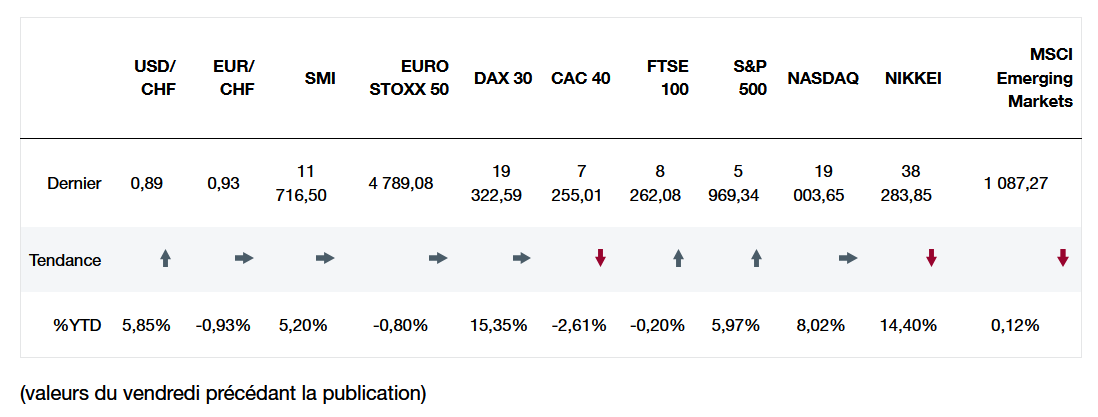Click the NIKKEI red down arrow

[x=931, y=259]
